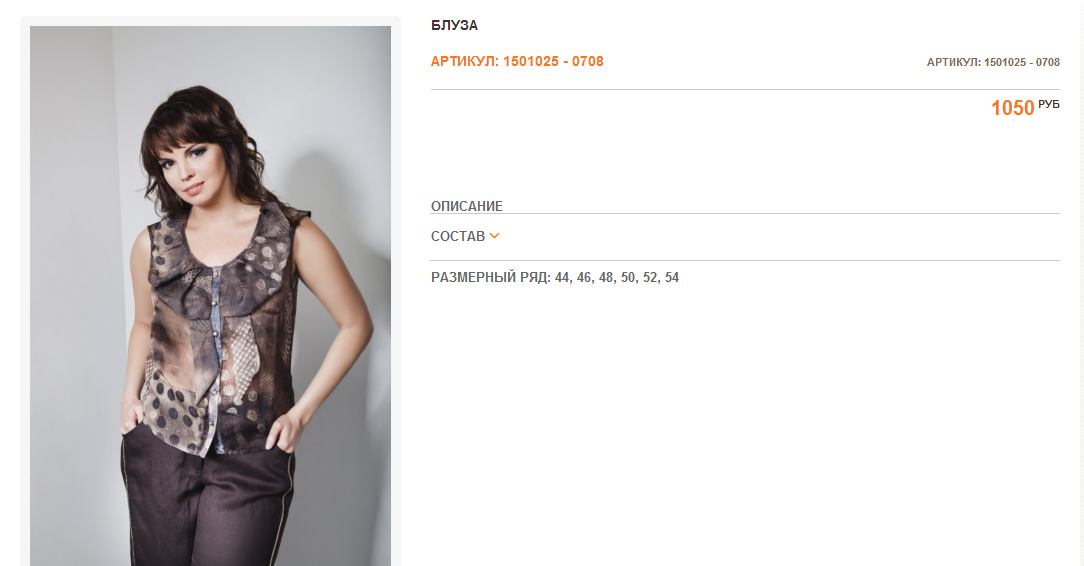Choose size 48 from the size list
The image size is (1084, 566).
pos(607,277)
